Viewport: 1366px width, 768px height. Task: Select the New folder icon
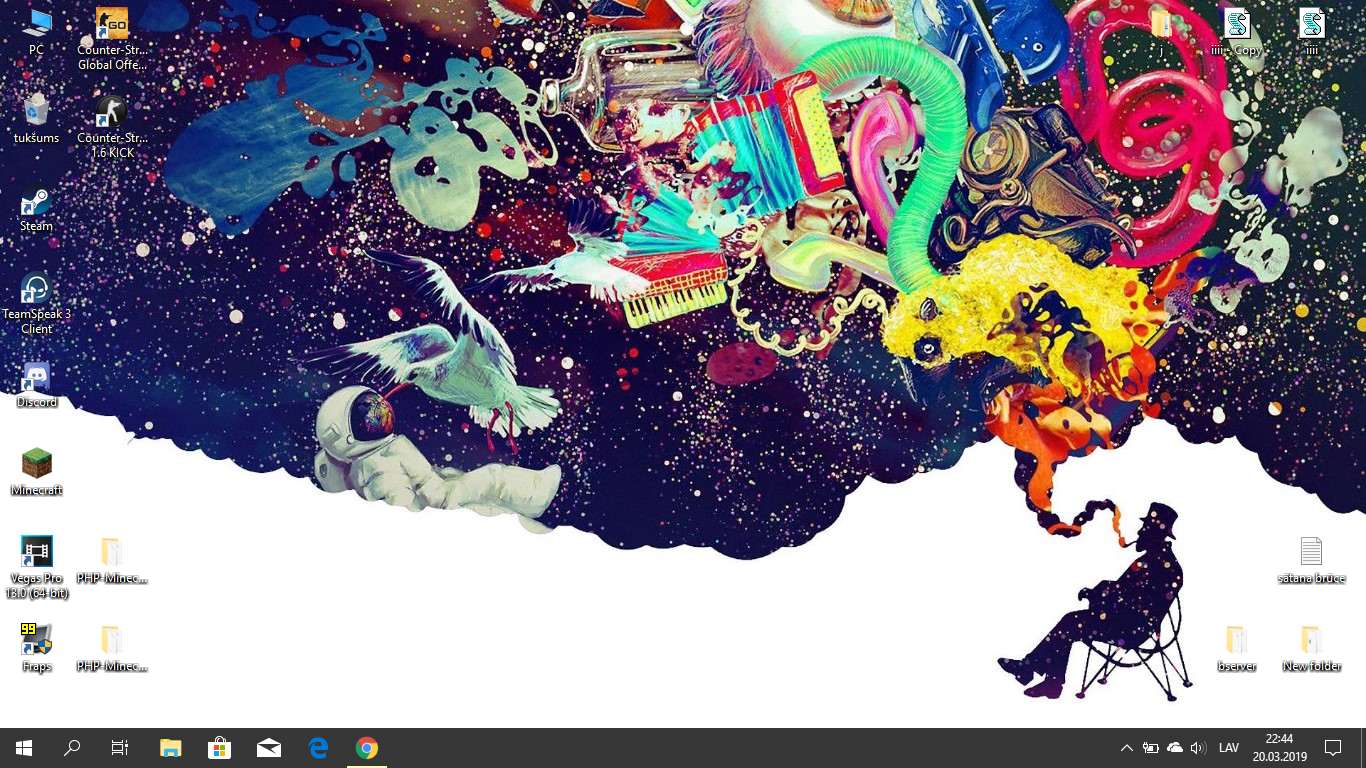[1311, 648]
